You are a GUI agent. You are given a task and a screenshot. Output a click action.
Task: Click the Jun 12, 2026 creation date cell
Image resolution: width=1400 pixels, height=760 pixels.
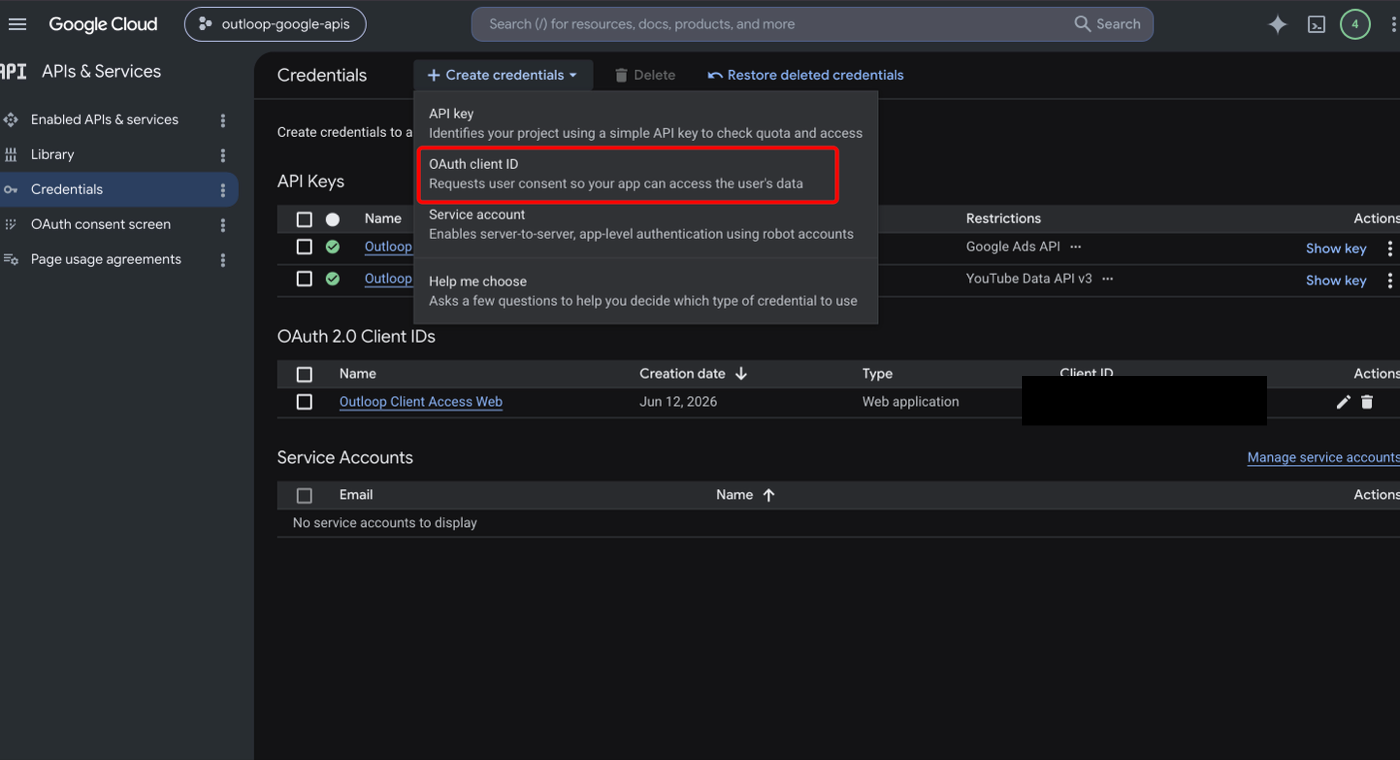click(678, 402)
